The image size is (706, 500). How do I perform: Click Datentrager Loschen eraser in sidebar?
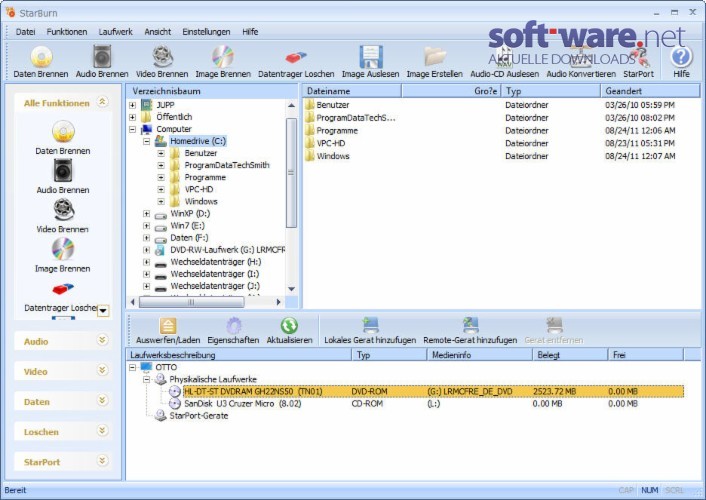63,288
